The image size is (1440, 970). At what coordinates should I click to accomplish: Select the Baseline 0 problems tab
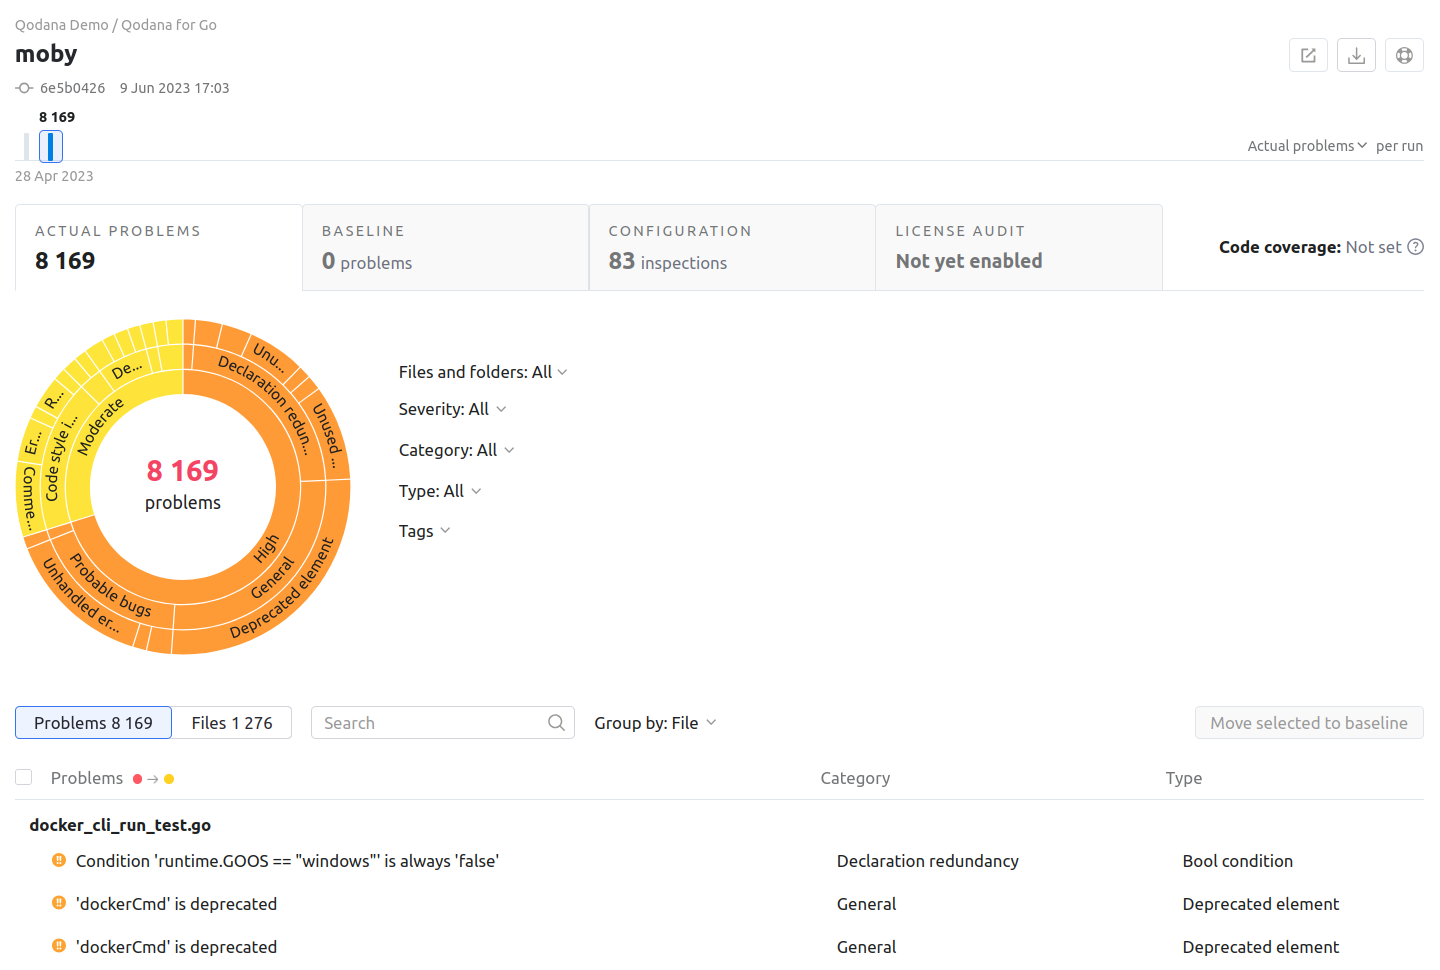tap(445, 248)
